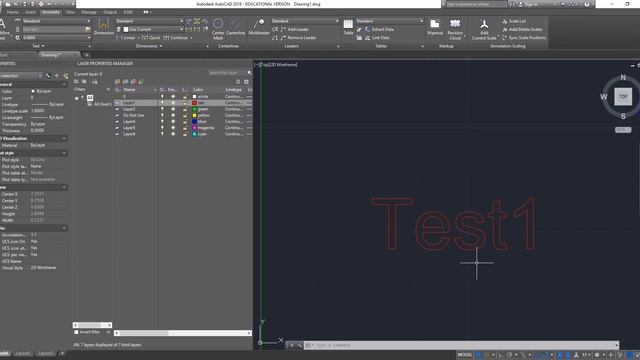Screen dimensions: 640x360
Task: Toggle On state of layer 0
Action: (x=162, y=97)
